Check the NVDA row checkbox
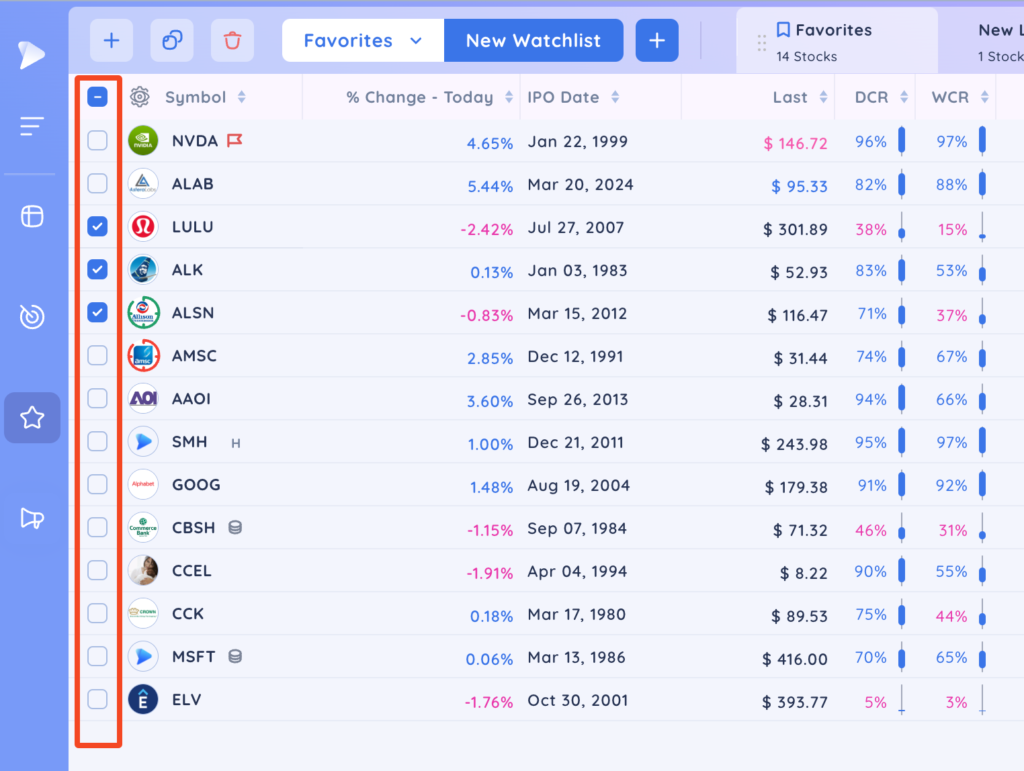The width and height of the screenshot is (1024, 771). (97, 140)
